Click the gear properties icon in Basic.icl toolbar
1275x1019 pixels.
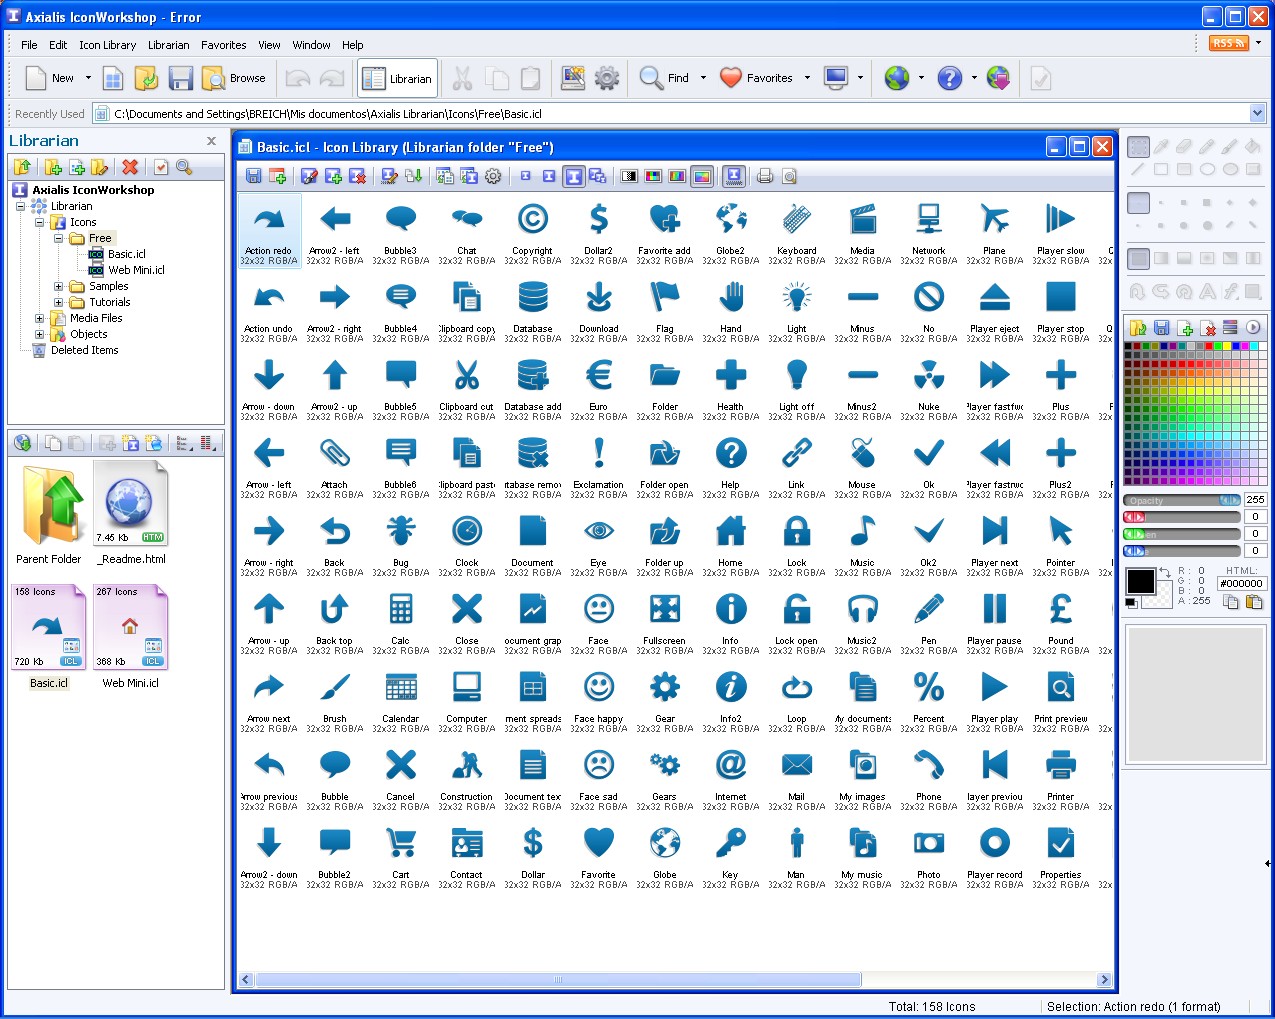click(493, 176)
